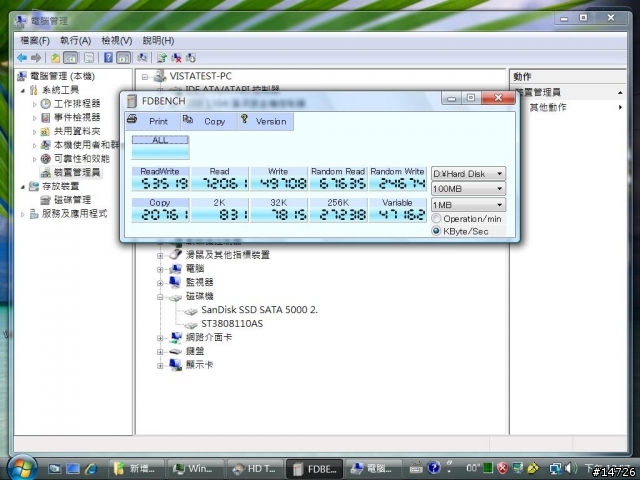
Task: Click the network tray icon
Action: coord(555,468)
